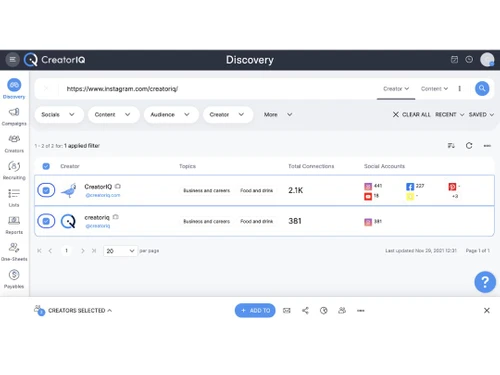Screen dimensions: 500x375
Task: Click the sort results icon
Action: 451,146
